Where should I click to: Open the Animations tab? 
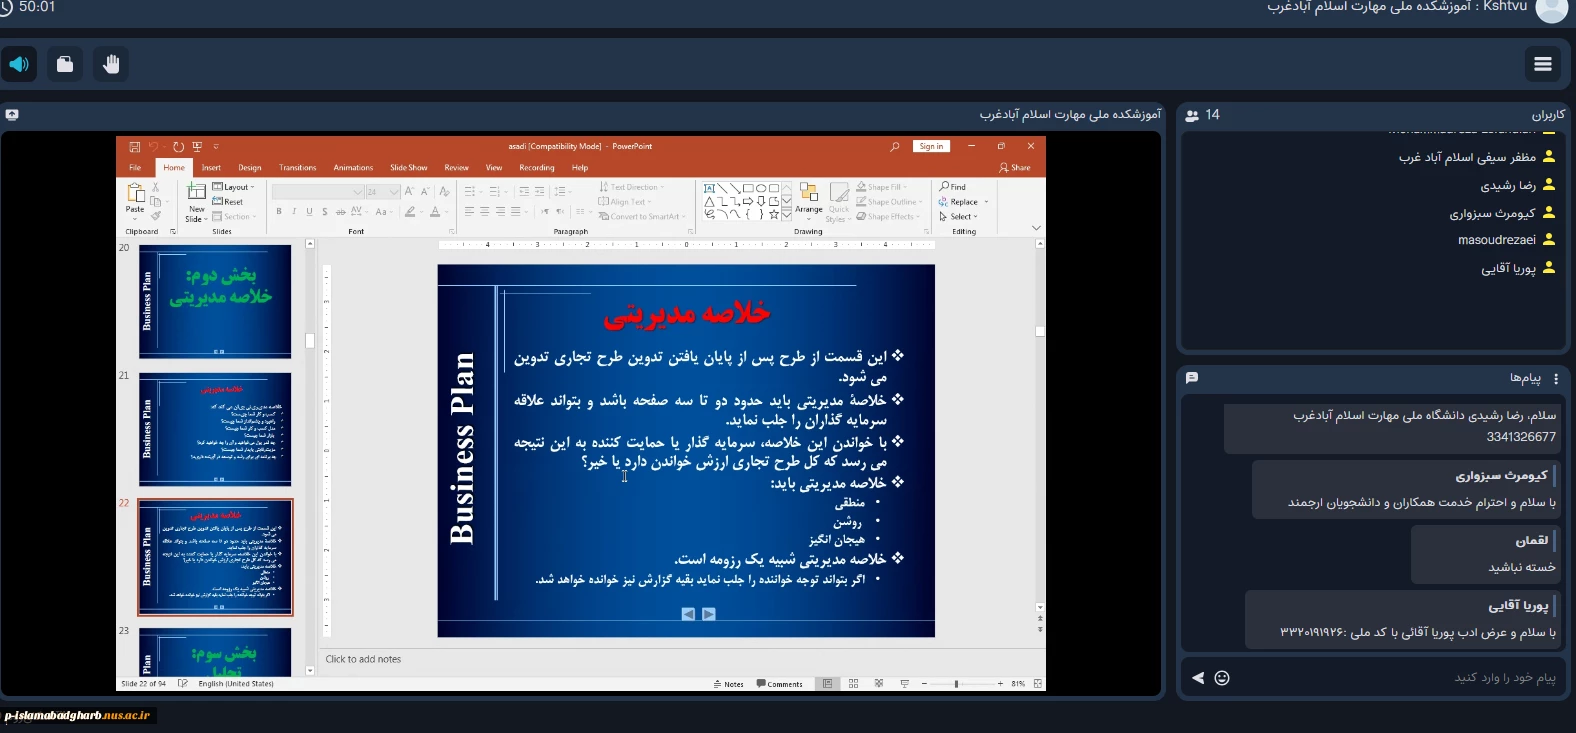click(353, 168)
